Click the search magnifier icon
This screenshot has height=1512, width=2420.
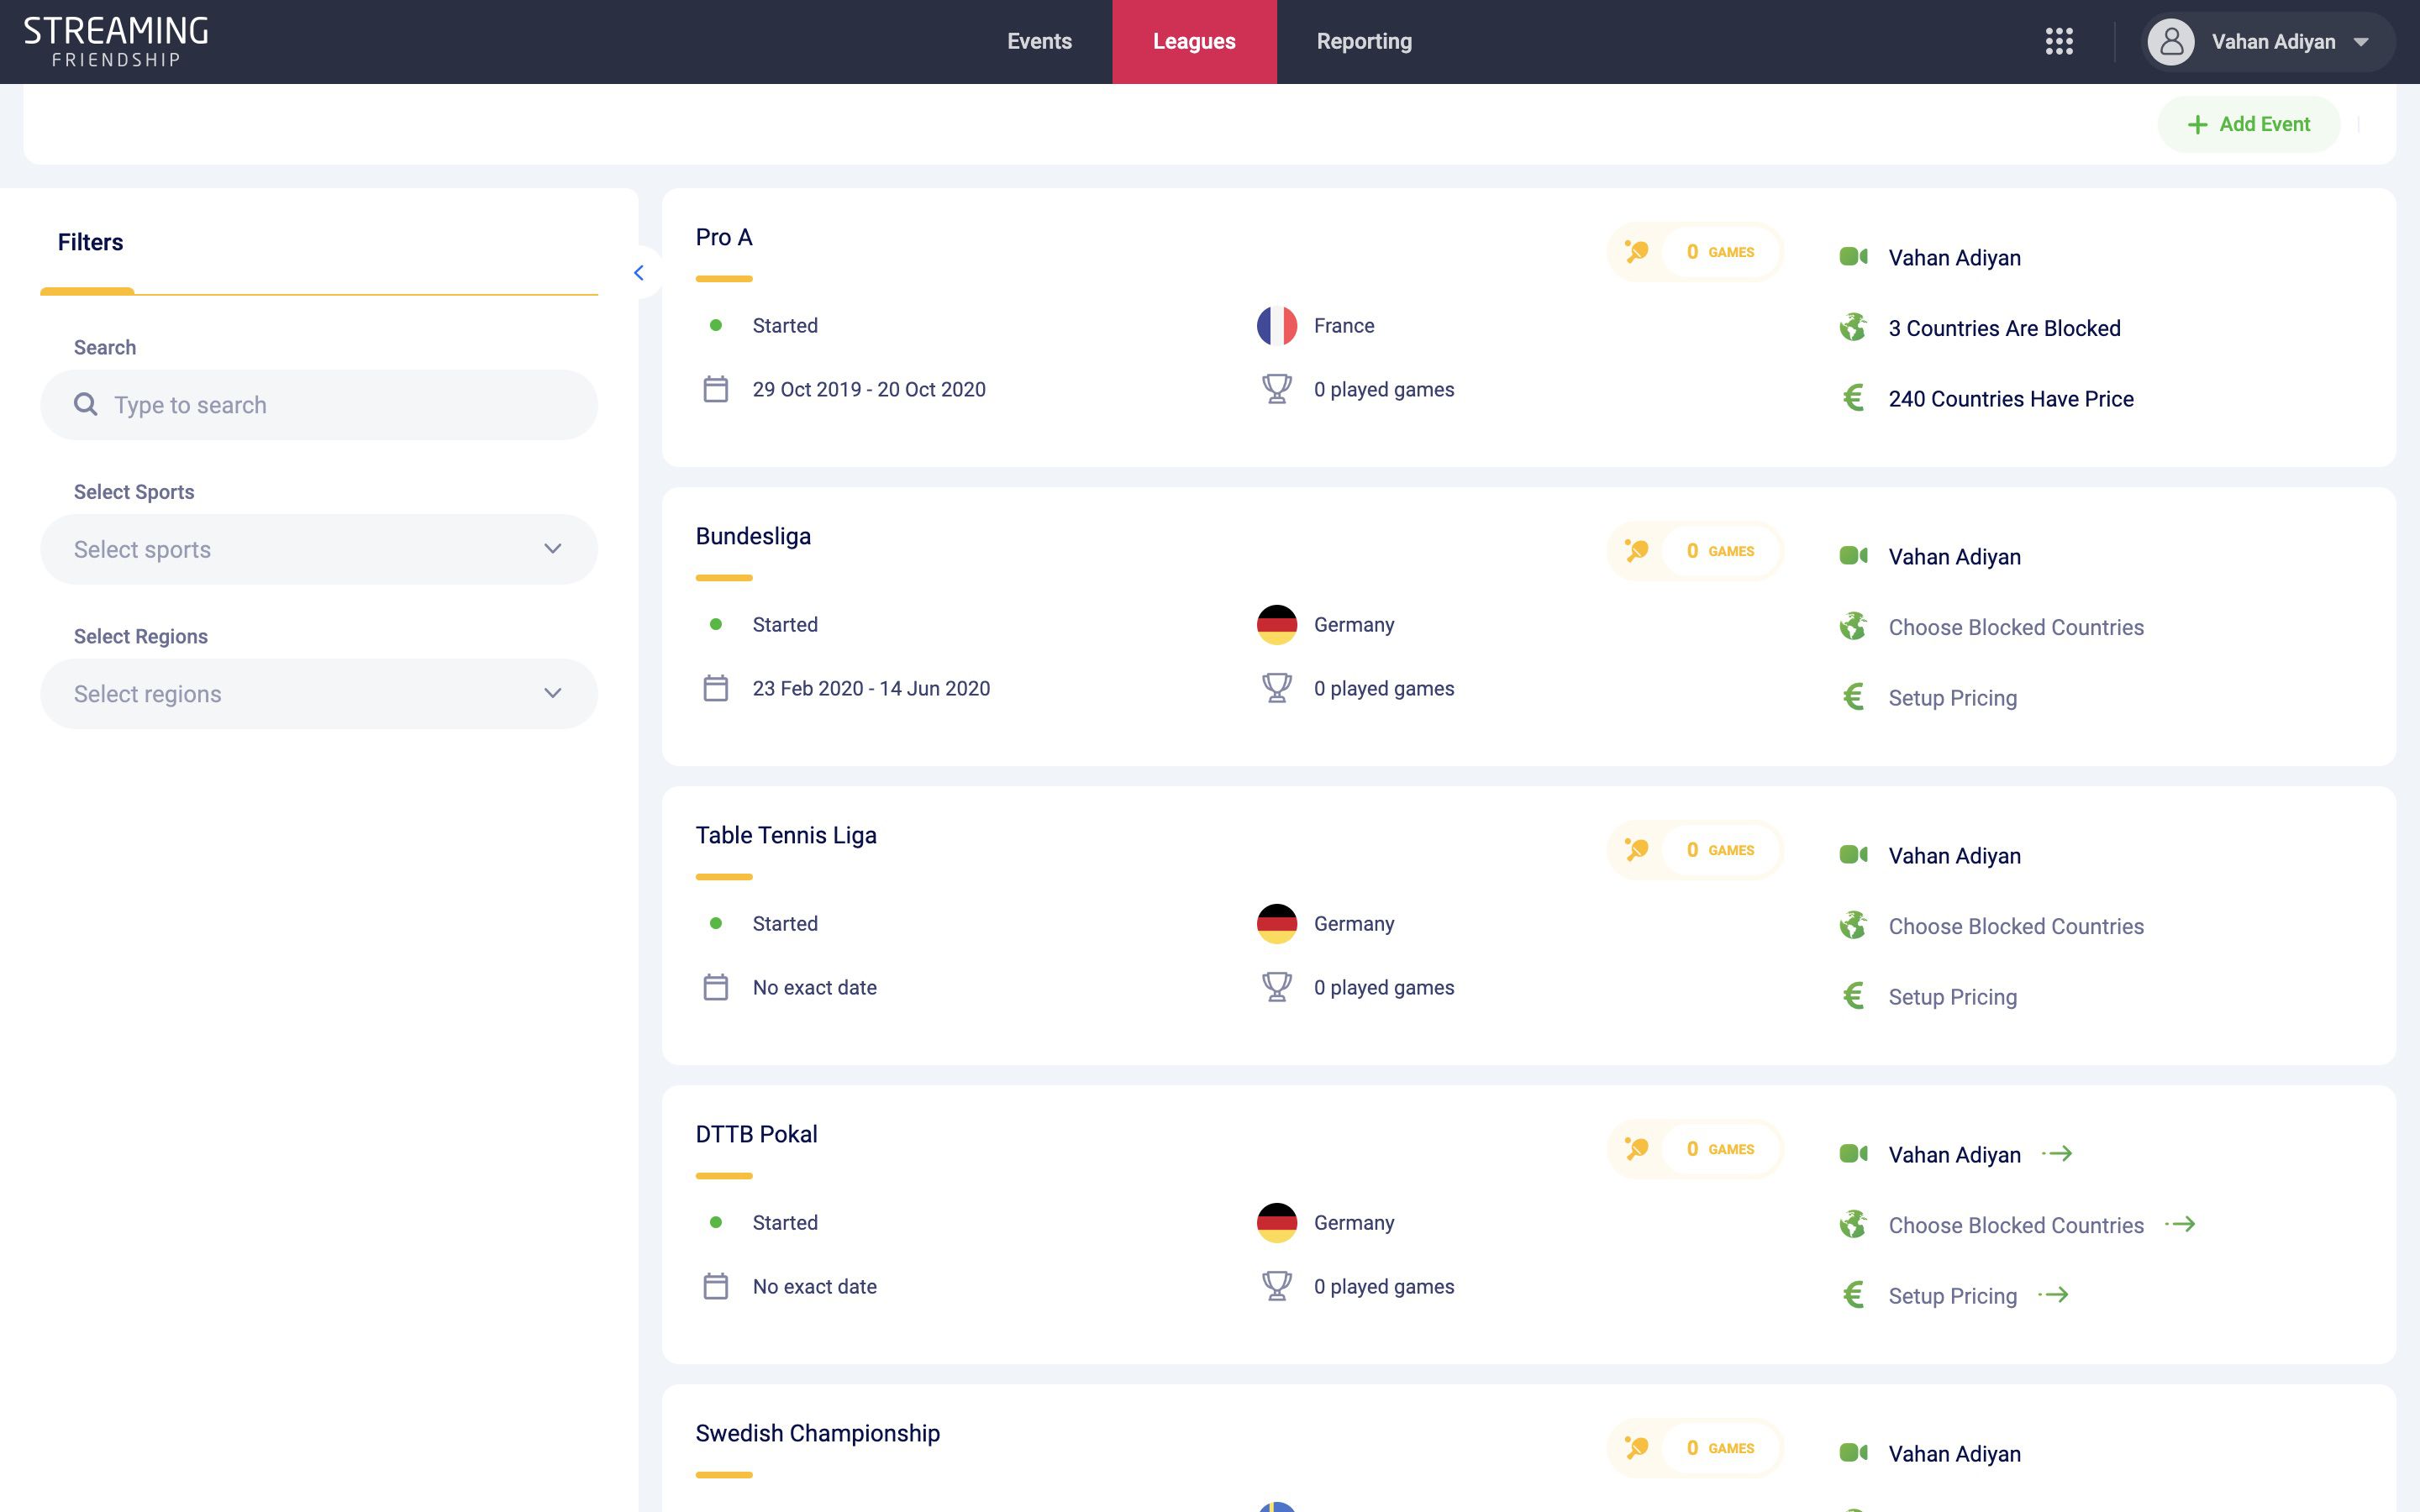(86, 404)
